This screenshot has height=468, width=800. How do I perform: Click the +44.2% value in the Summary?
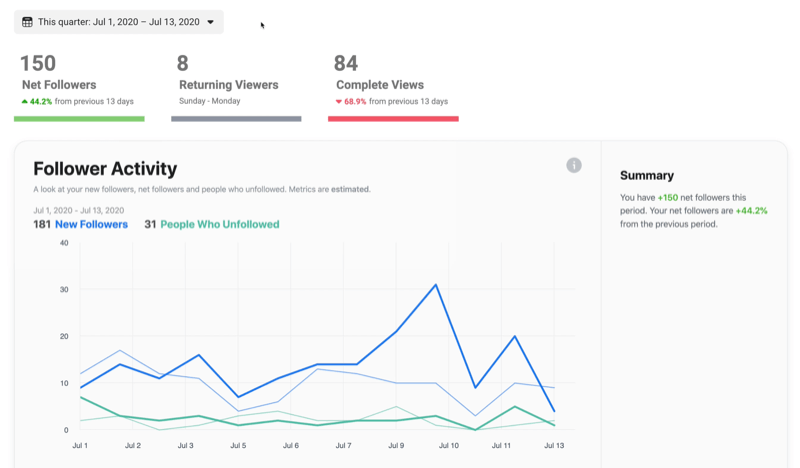click(752, 211)
